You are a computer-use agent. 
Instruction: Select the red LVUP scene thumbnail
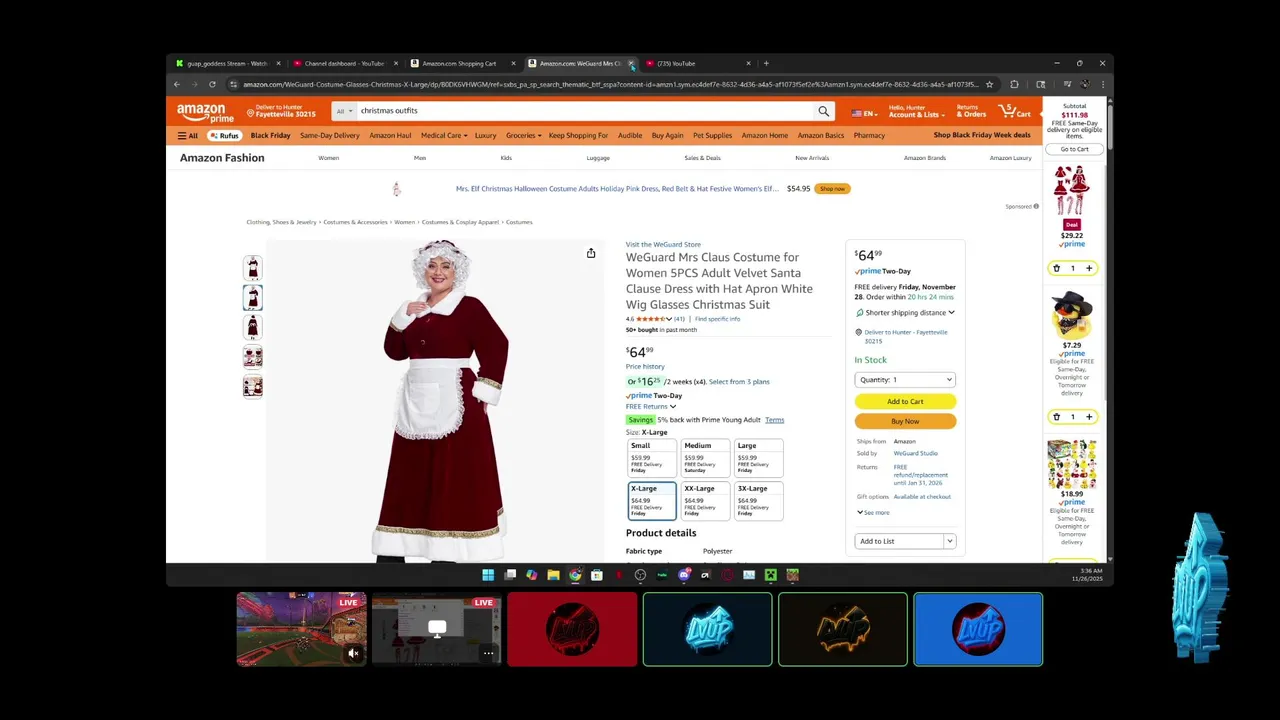572,629
